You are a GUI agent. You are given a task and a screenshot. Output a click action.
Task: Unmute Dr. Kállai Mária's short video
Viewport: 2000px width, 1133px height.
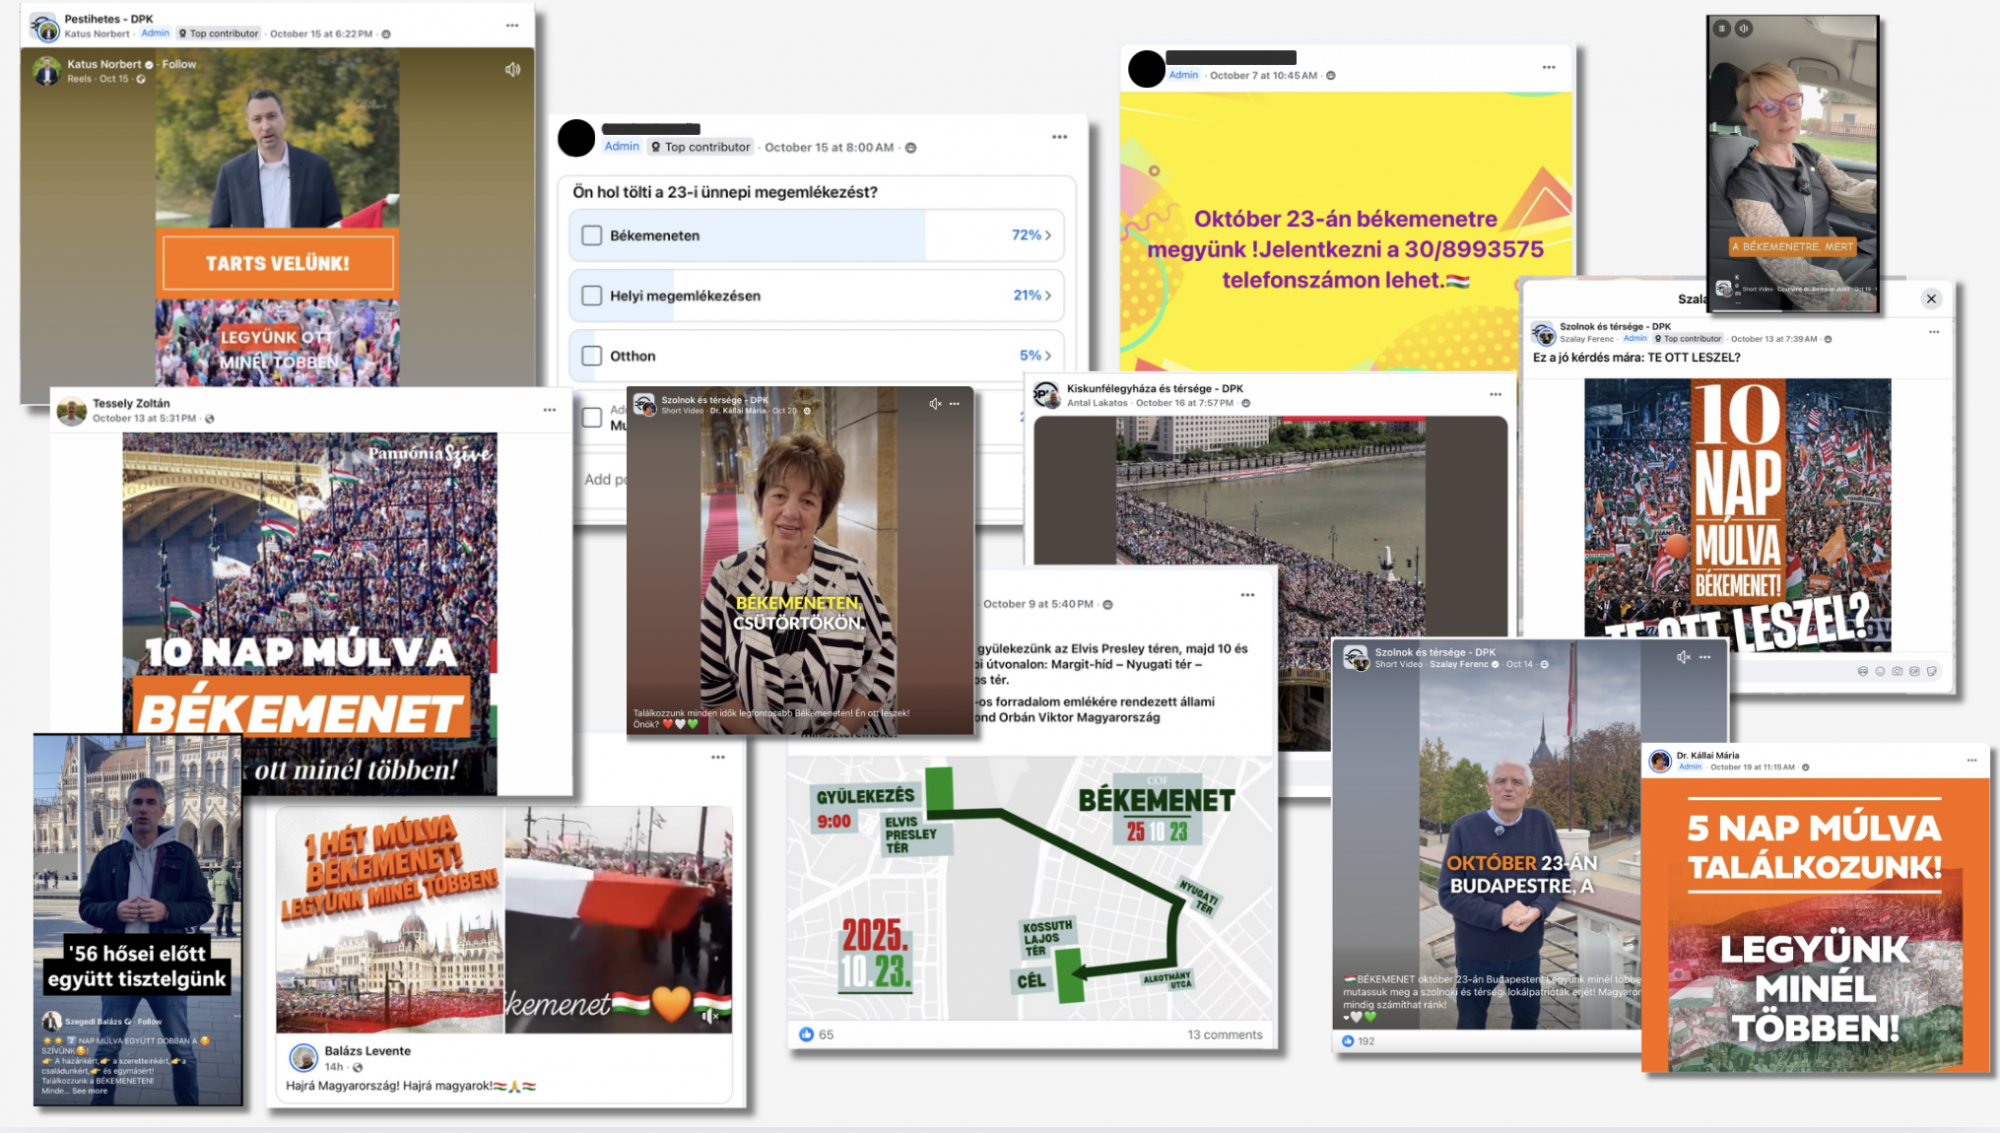[x=934, y=404]
